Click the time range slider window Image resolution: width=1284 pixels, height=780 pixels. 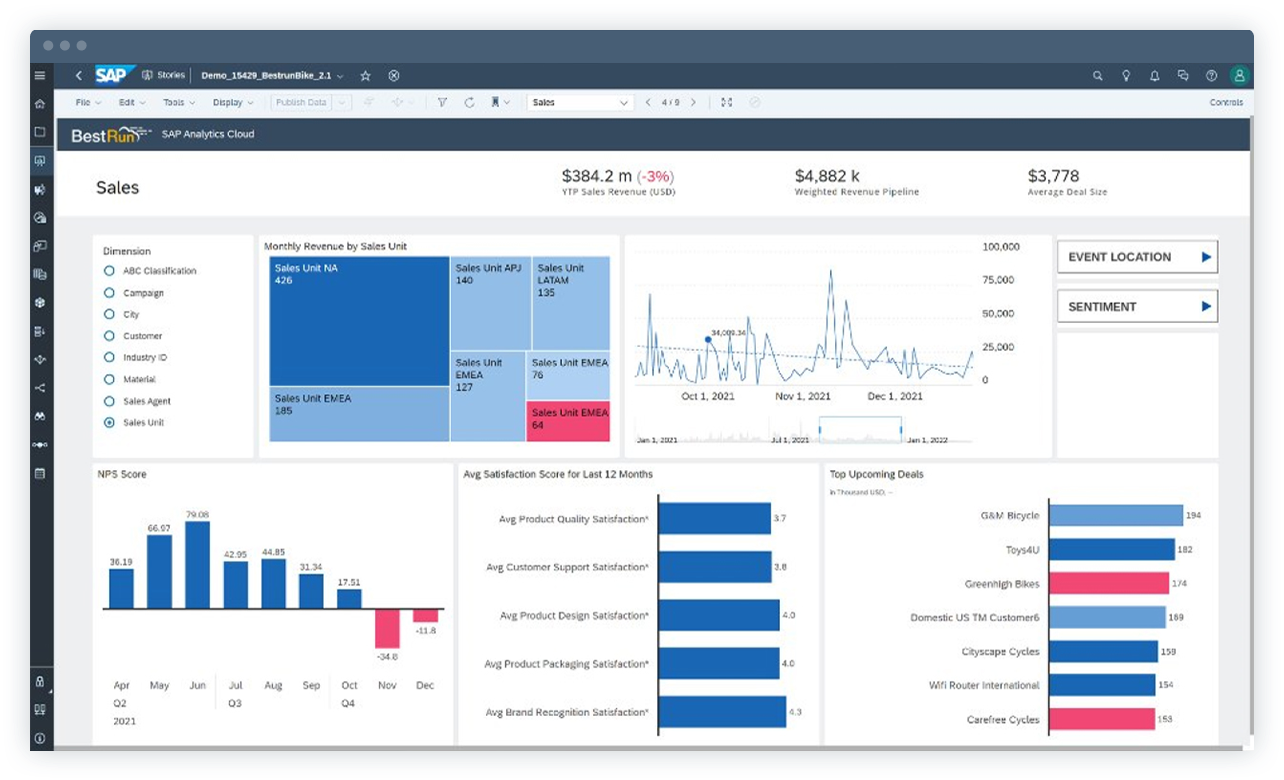tap(860, 429)
